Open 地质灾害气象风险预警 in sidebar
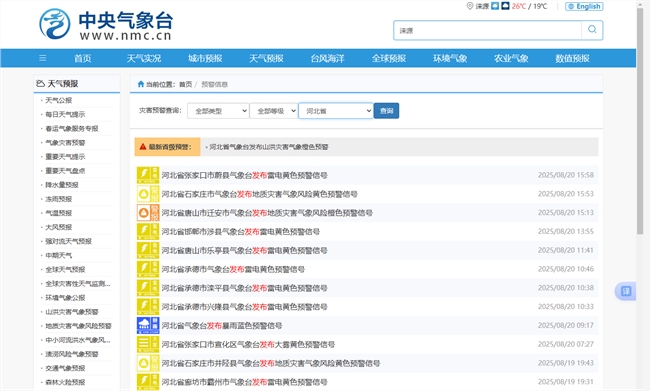The height and width of the screenshot is (391, 650). pyautogui.click(x=78, y=326)
